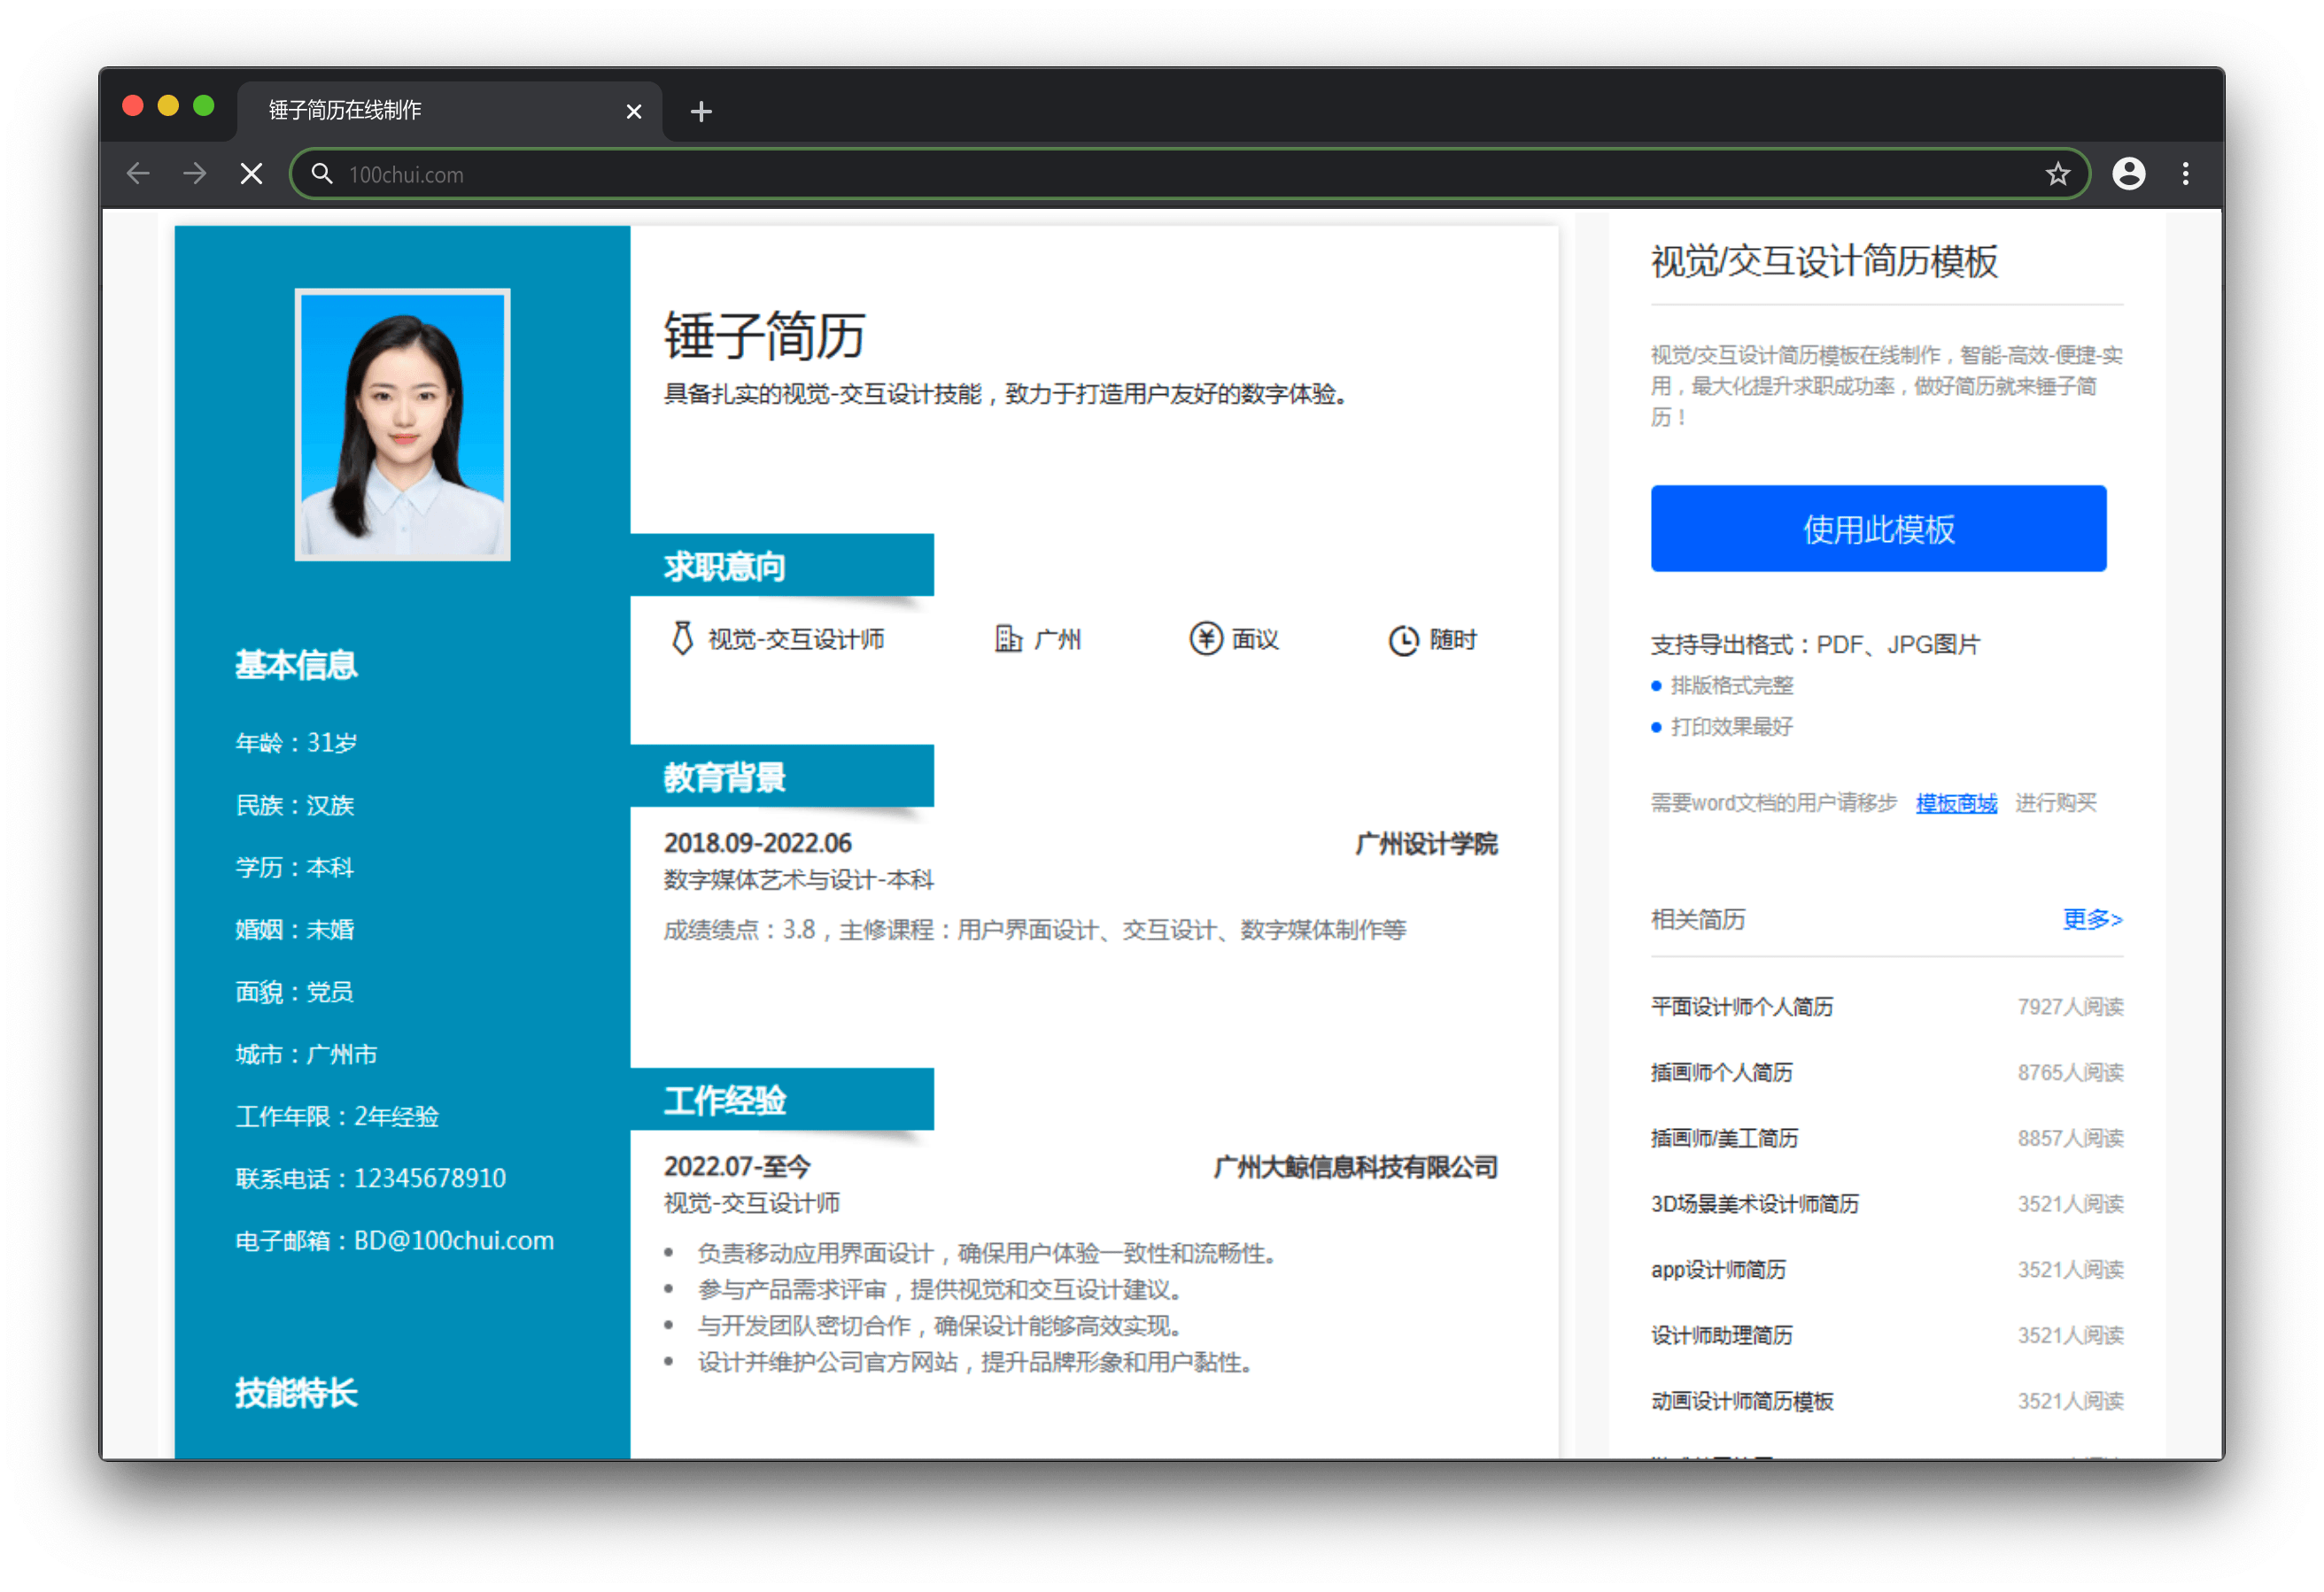Click 更多> next to 相关简历
This screenshot has height=1592, width=2324.
[2092, 919]
